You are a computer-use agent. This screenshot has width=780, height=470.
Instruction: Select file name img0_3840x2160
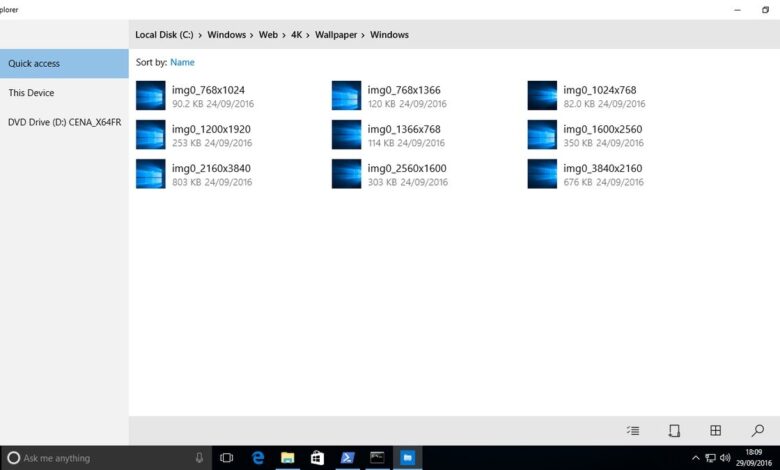point(602,168)
